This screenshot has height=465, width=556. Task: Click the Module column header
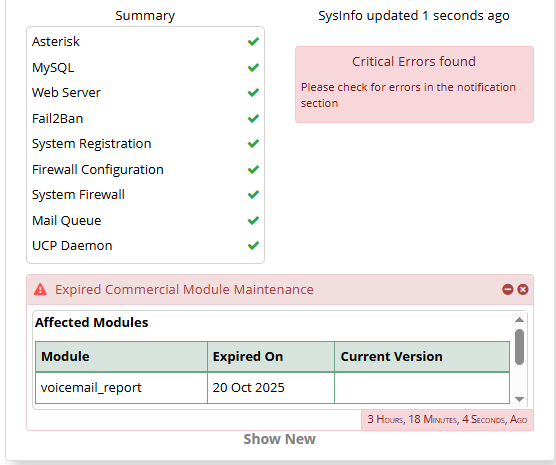click(x=121, y=356)
